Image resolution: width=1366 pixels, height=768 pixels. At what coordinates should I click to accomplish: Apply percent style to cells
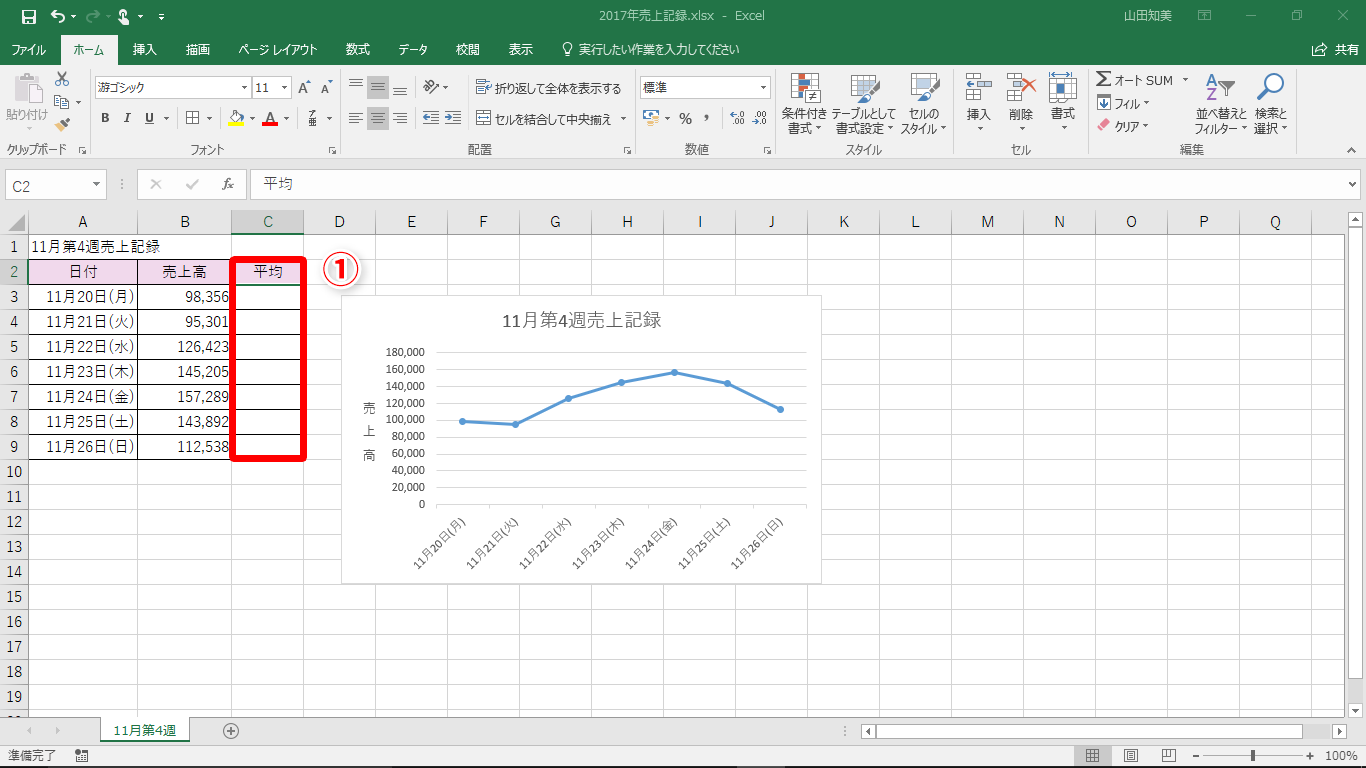pos(685,118)
